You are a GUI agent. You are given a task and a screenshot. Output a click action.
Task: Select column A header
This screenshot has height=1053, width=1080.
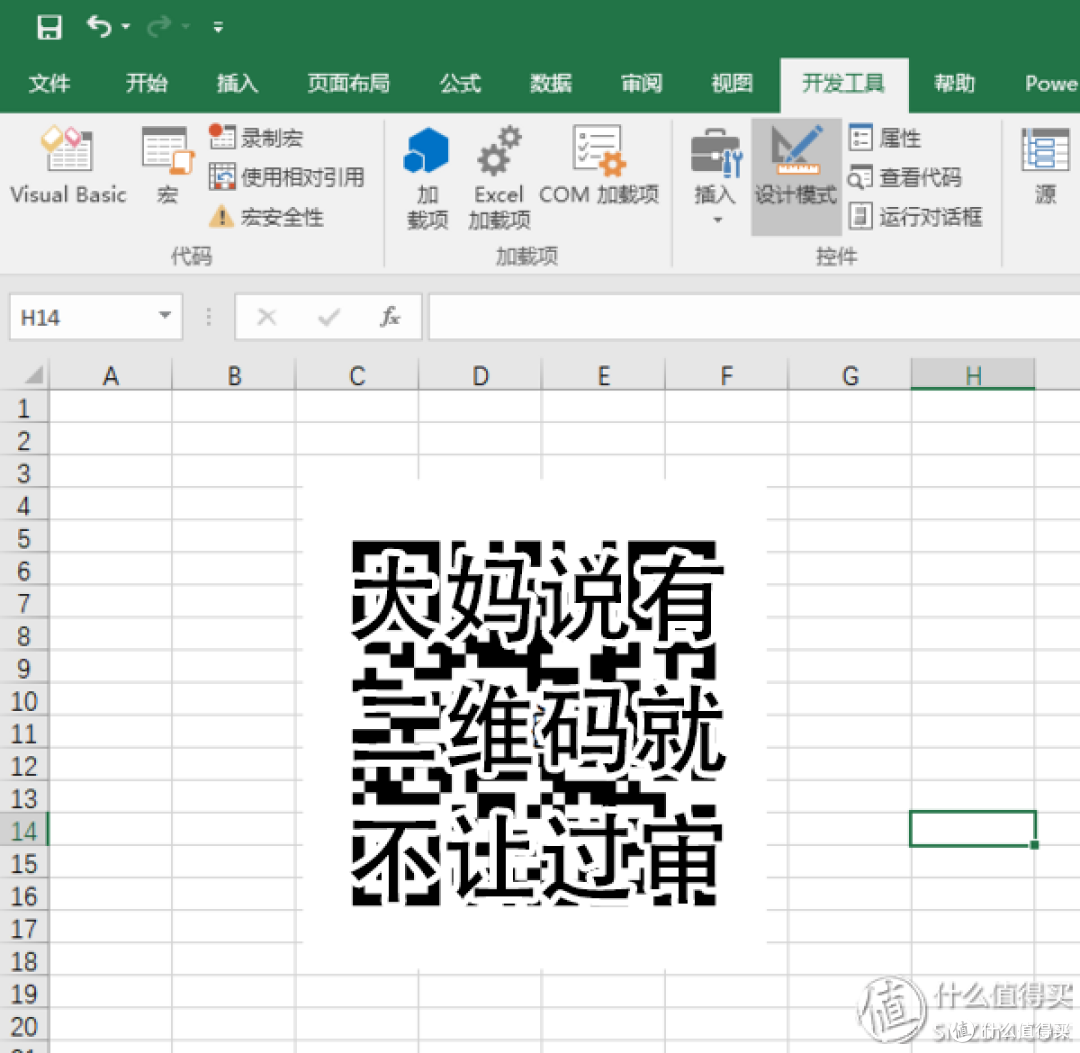pyautogui.click(x=111, y=376)
